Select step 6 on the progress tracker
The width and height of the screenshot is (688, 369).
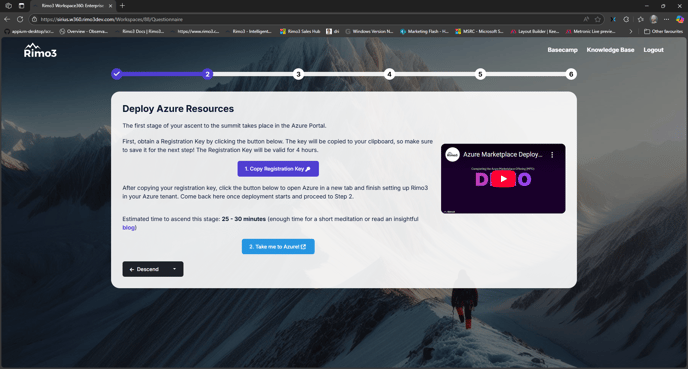tap(571, 74)
